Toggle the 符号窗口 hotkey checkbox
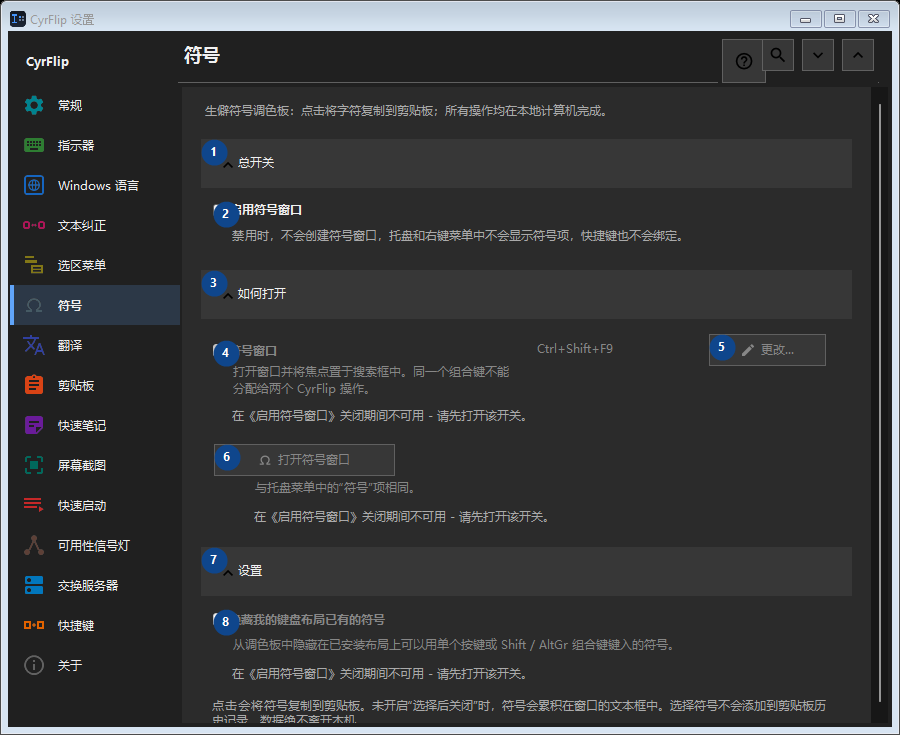This screenshot has height=735, width=900. pos(220,351)
